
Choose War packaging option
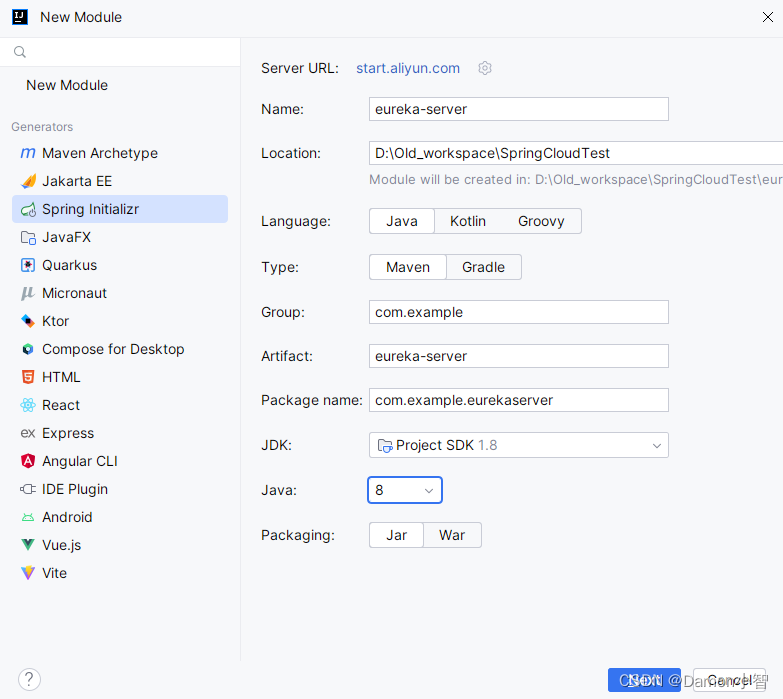coord(452,535)
